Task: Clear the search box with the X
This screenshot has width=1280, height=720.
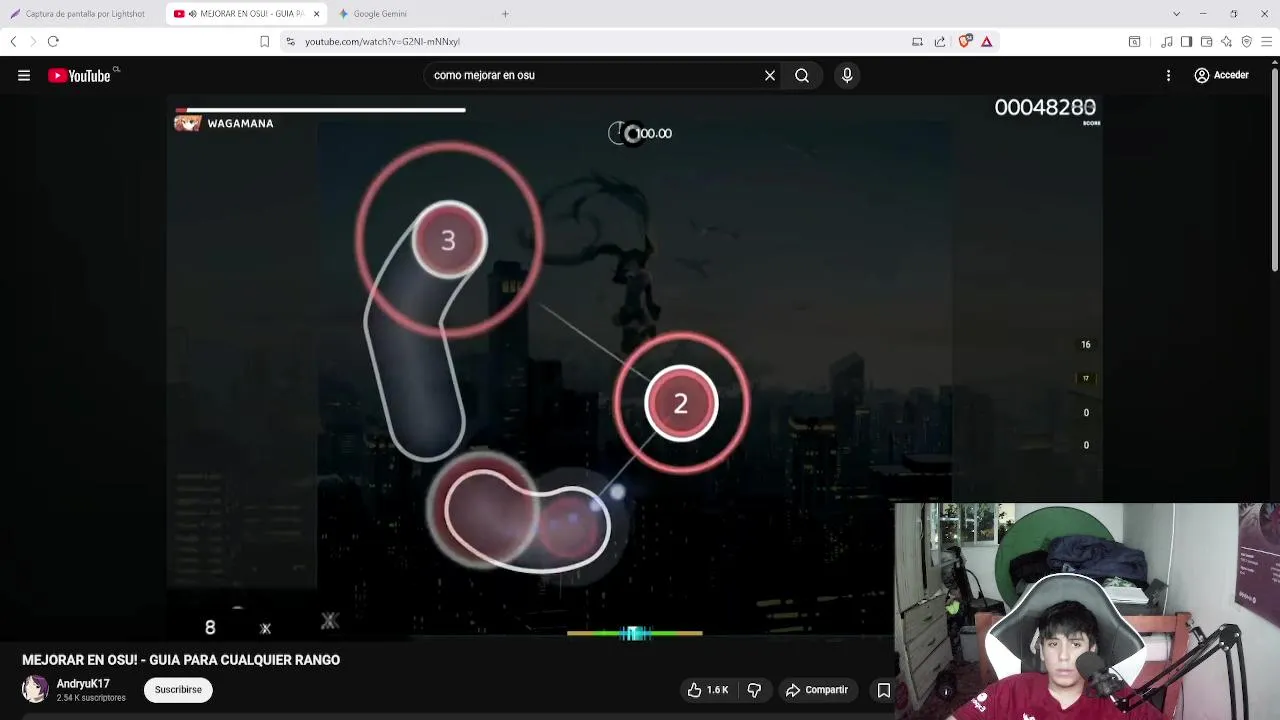Action: coord(770,75)
